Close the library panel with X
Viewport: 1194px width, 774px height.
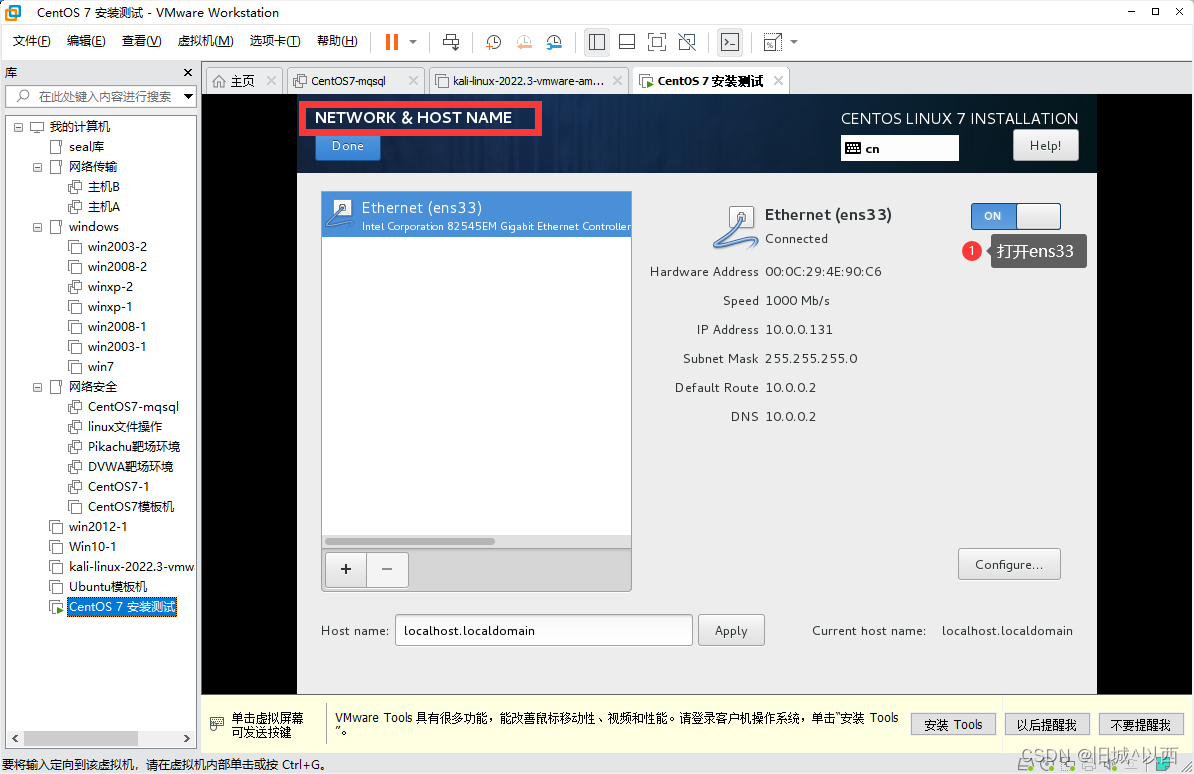(188, 72)
